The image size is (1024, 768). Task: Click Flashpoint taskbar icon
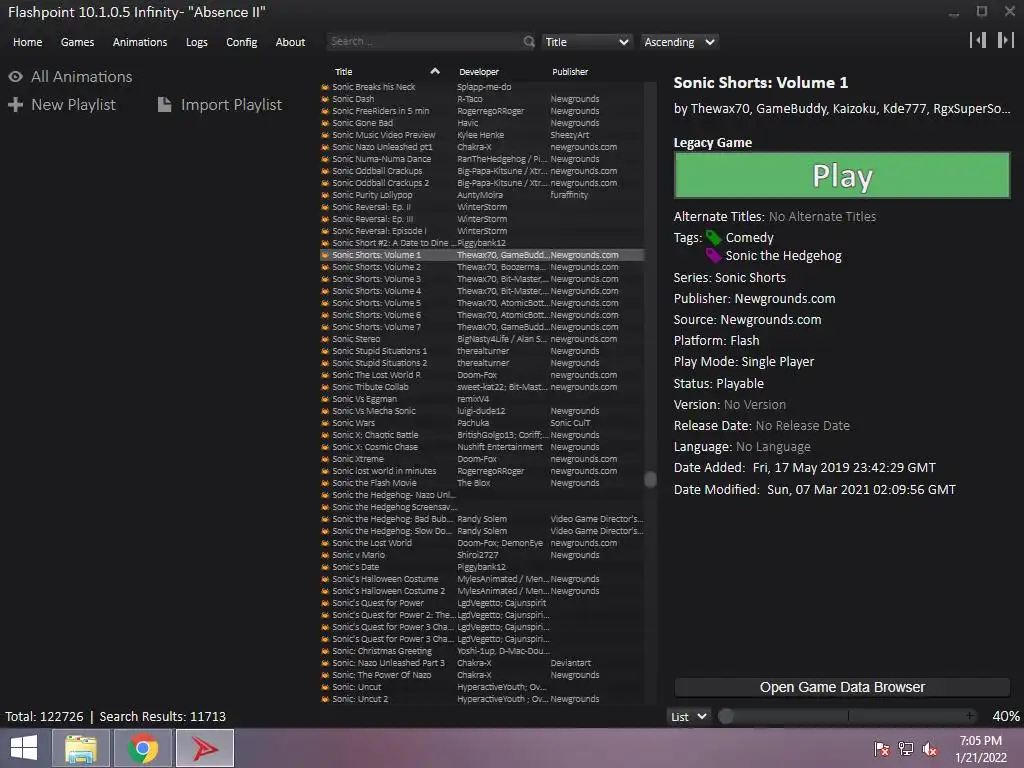click(x=205, y=748)
